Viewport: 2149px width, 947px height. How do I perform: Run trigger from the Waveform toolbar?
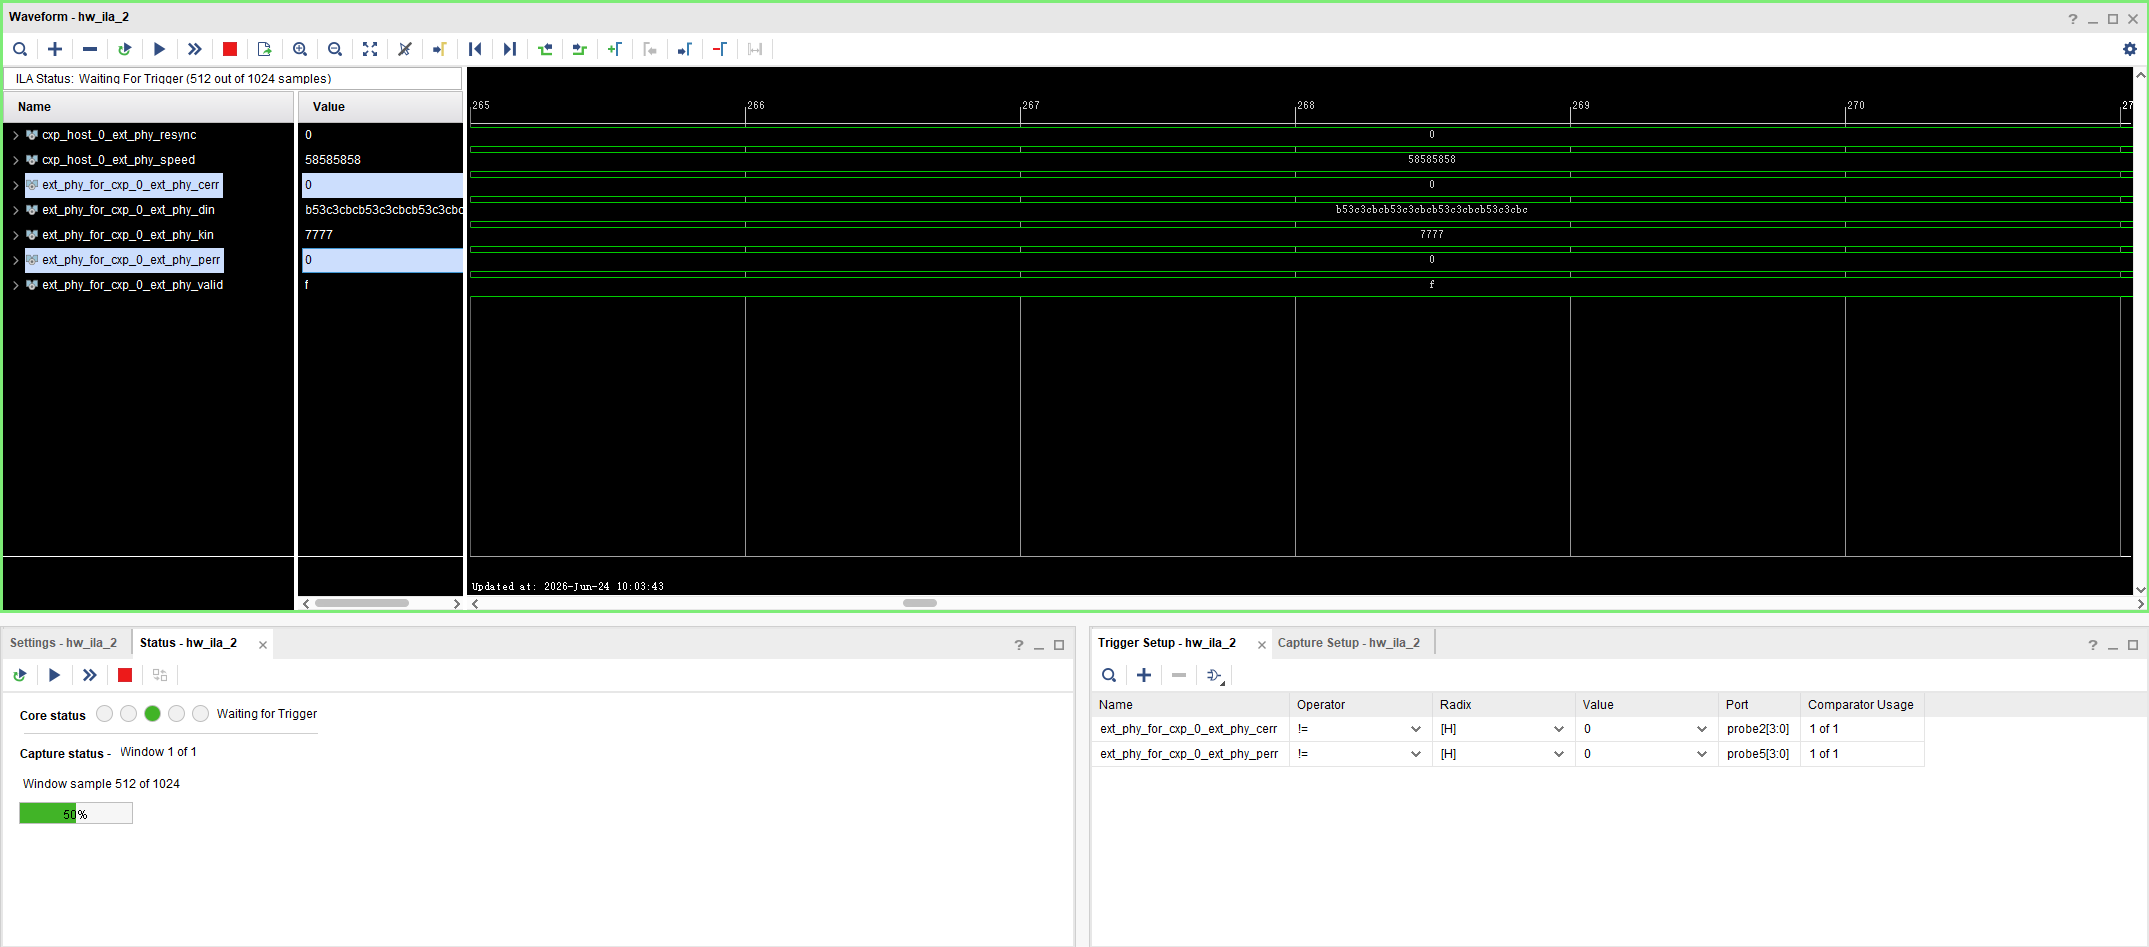click(160, 49)
